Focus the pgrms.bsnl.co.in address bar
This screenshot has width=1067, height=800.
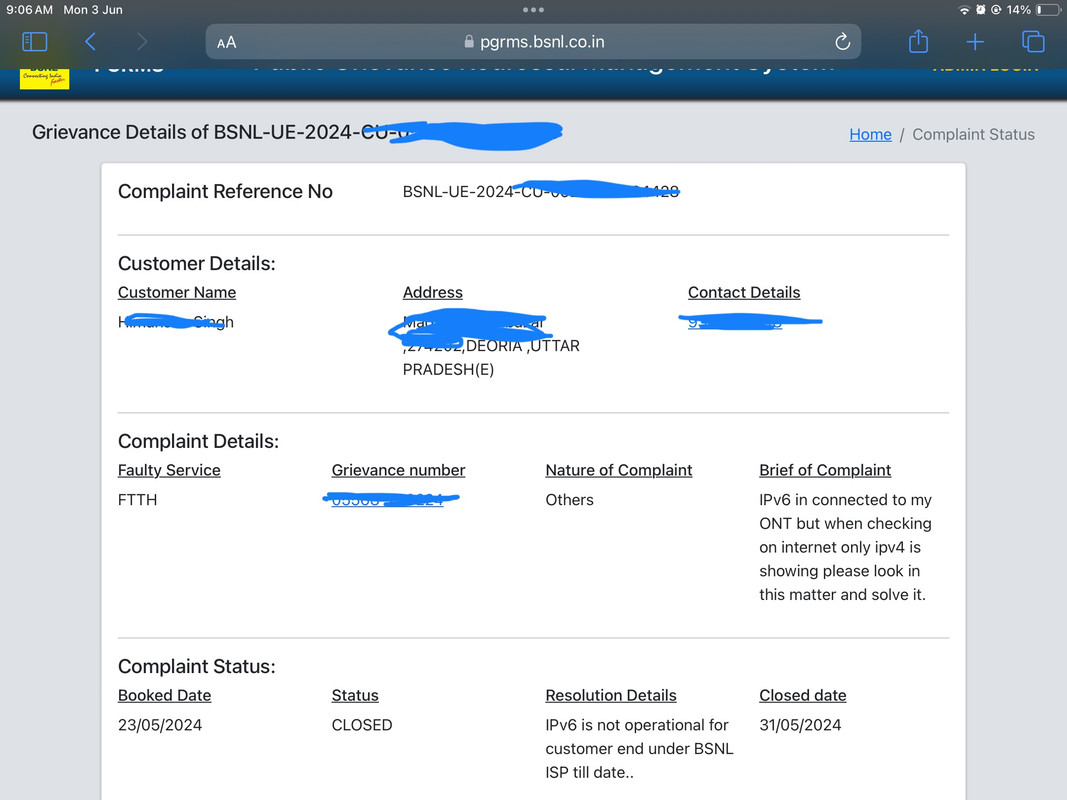click(533, 42)
